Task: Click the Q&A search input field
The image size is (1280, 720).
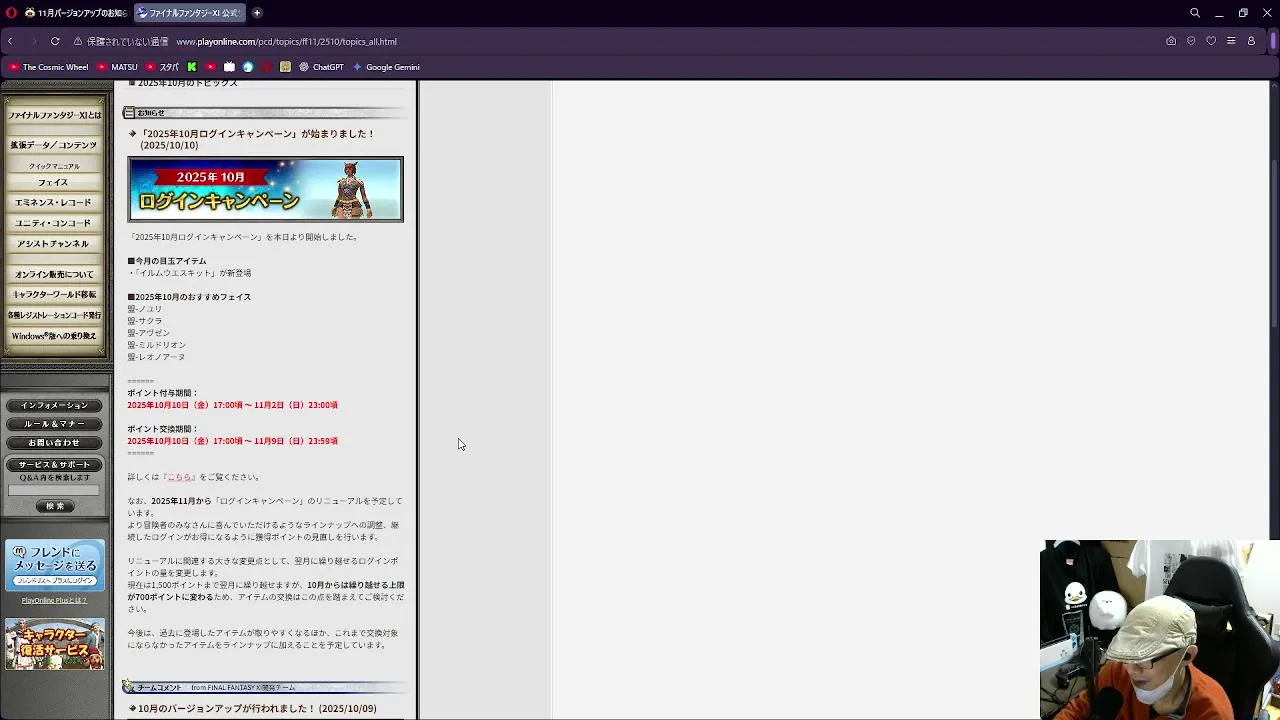Action: (54, 490)
